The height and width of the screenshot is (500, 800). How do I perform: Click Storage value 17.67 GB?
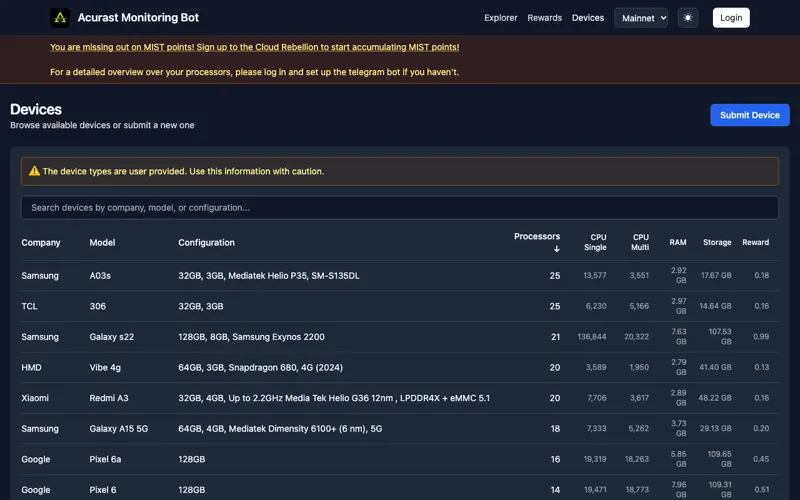click(x=716, y=276)
